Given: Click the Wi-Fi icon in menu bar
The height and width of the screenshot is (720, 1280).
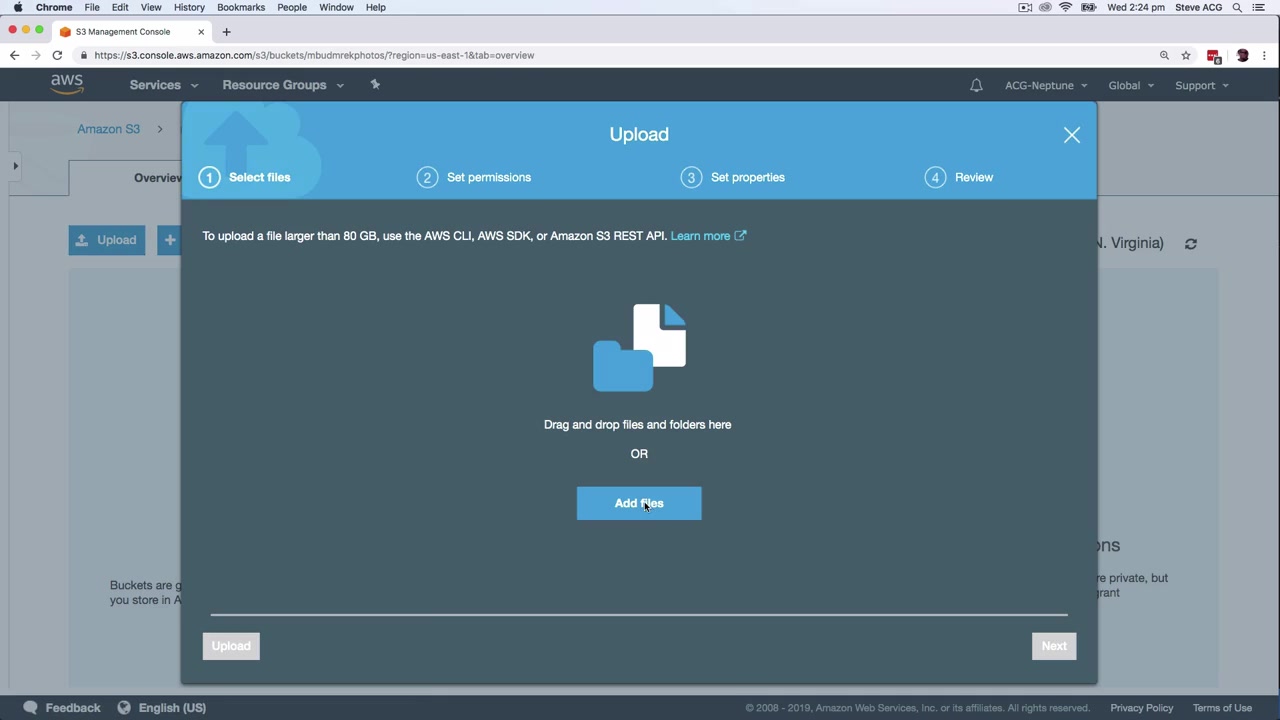Looking at the screenshot, I should pyautogui.click(x=1066, y=7).
